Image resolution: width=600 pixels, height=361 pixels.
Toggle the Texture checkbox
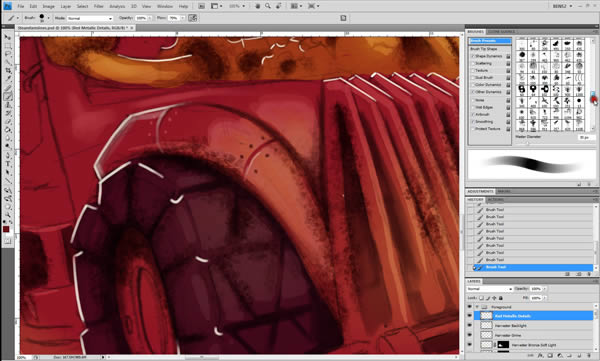point(473,71)
